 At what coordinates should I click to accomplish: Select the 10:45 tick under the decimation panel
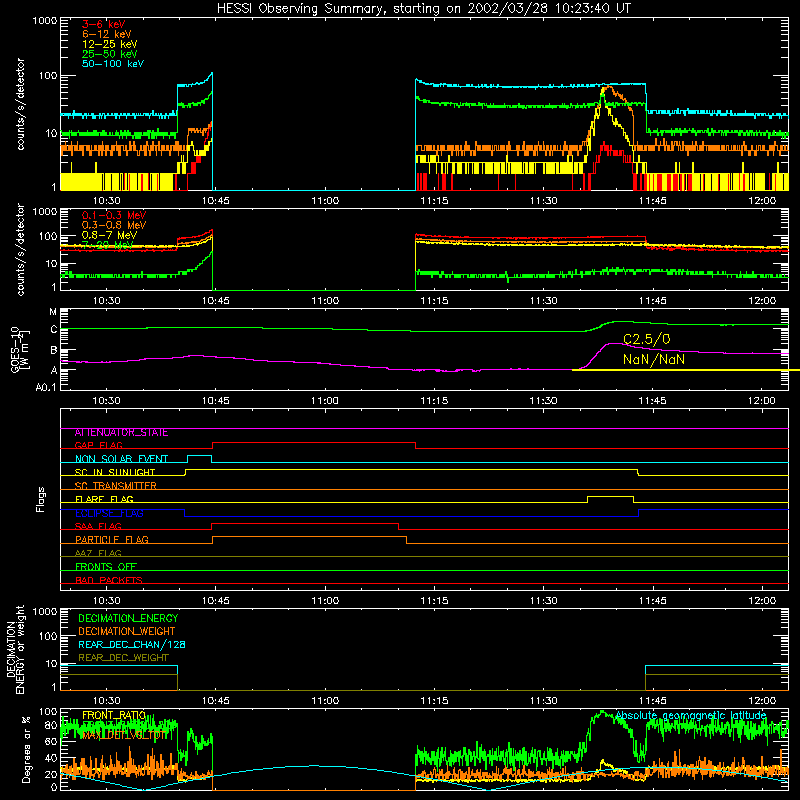tap(215, 701)
